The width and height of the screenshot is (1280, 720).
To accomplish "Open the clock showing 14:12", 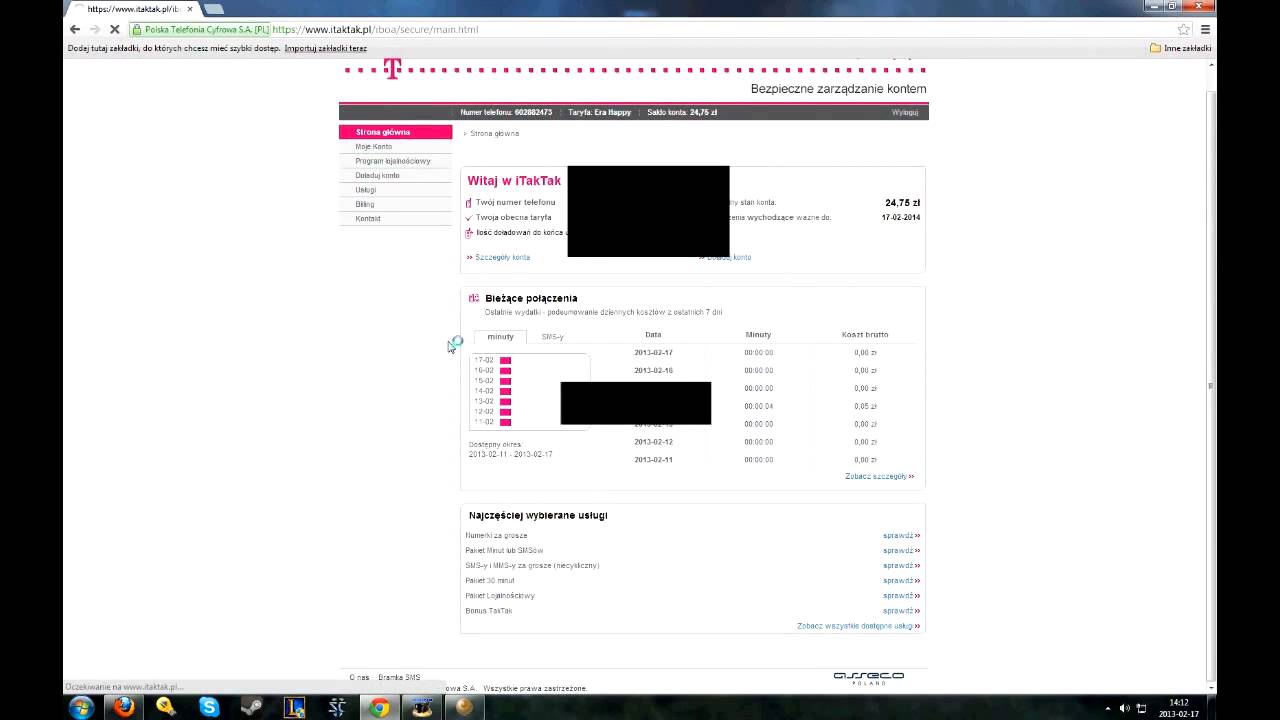I will [x=1179, y=708].
